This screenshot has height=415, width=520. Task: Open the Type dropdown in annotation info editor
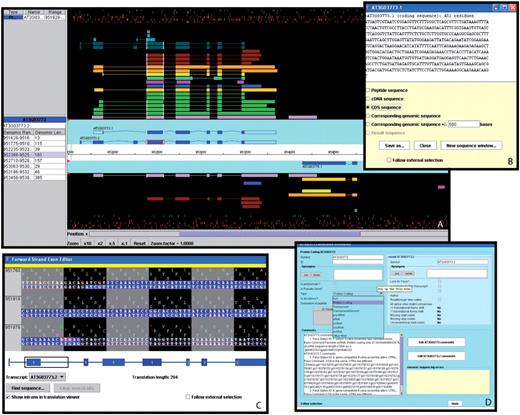358,294
